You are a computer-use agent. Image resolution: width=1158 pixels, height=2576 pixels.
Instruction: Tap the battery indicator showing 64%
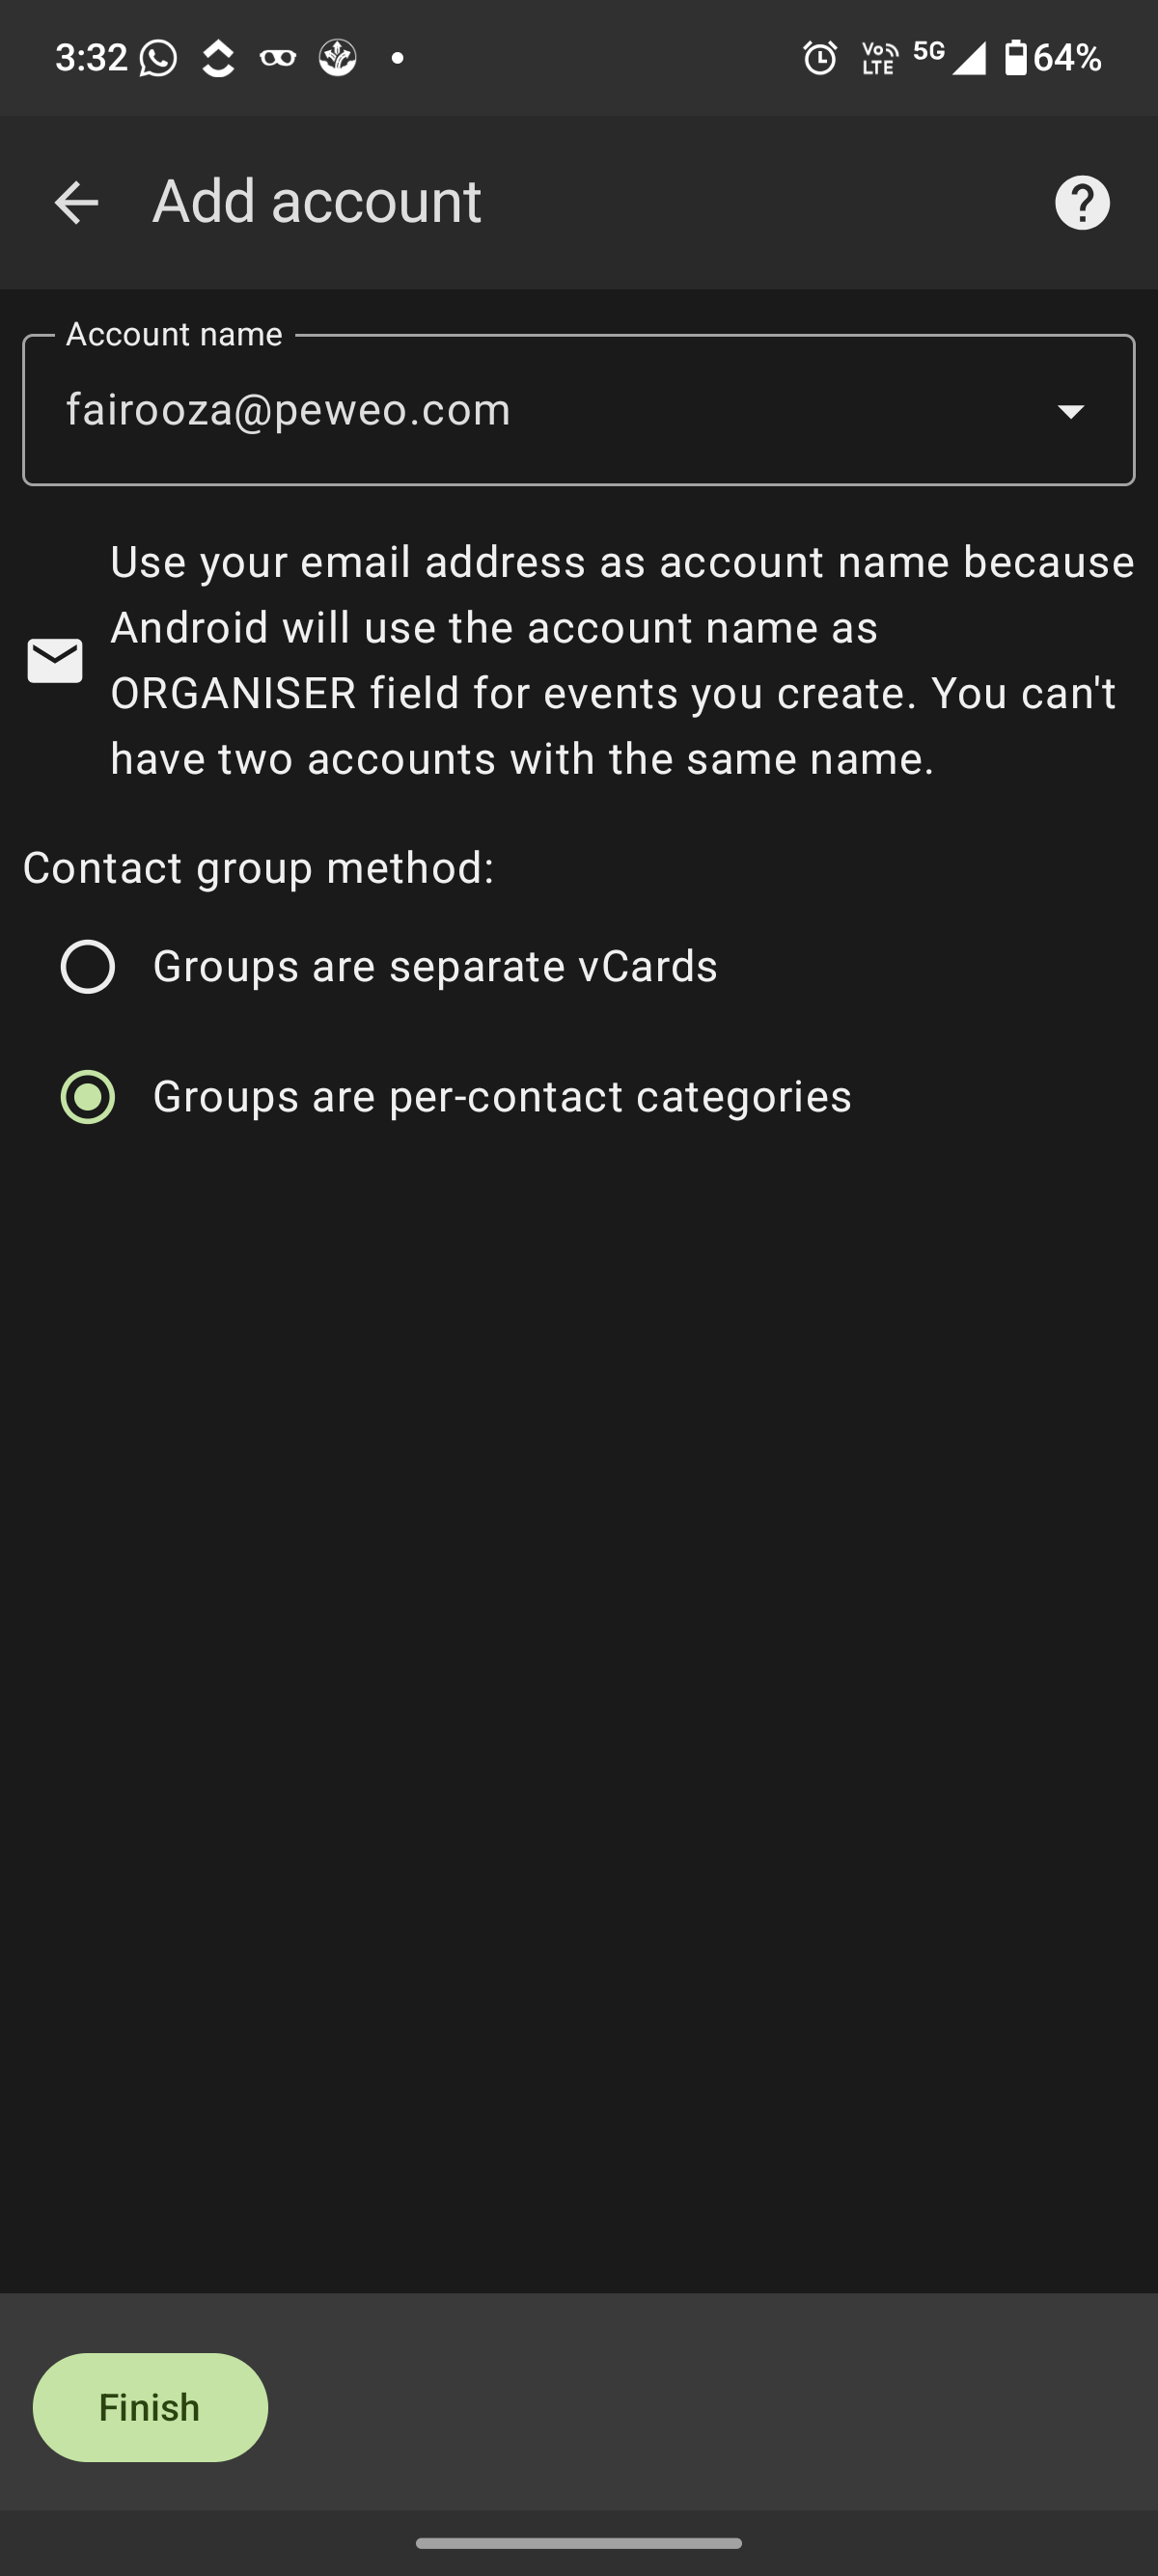coord(1040,57)
